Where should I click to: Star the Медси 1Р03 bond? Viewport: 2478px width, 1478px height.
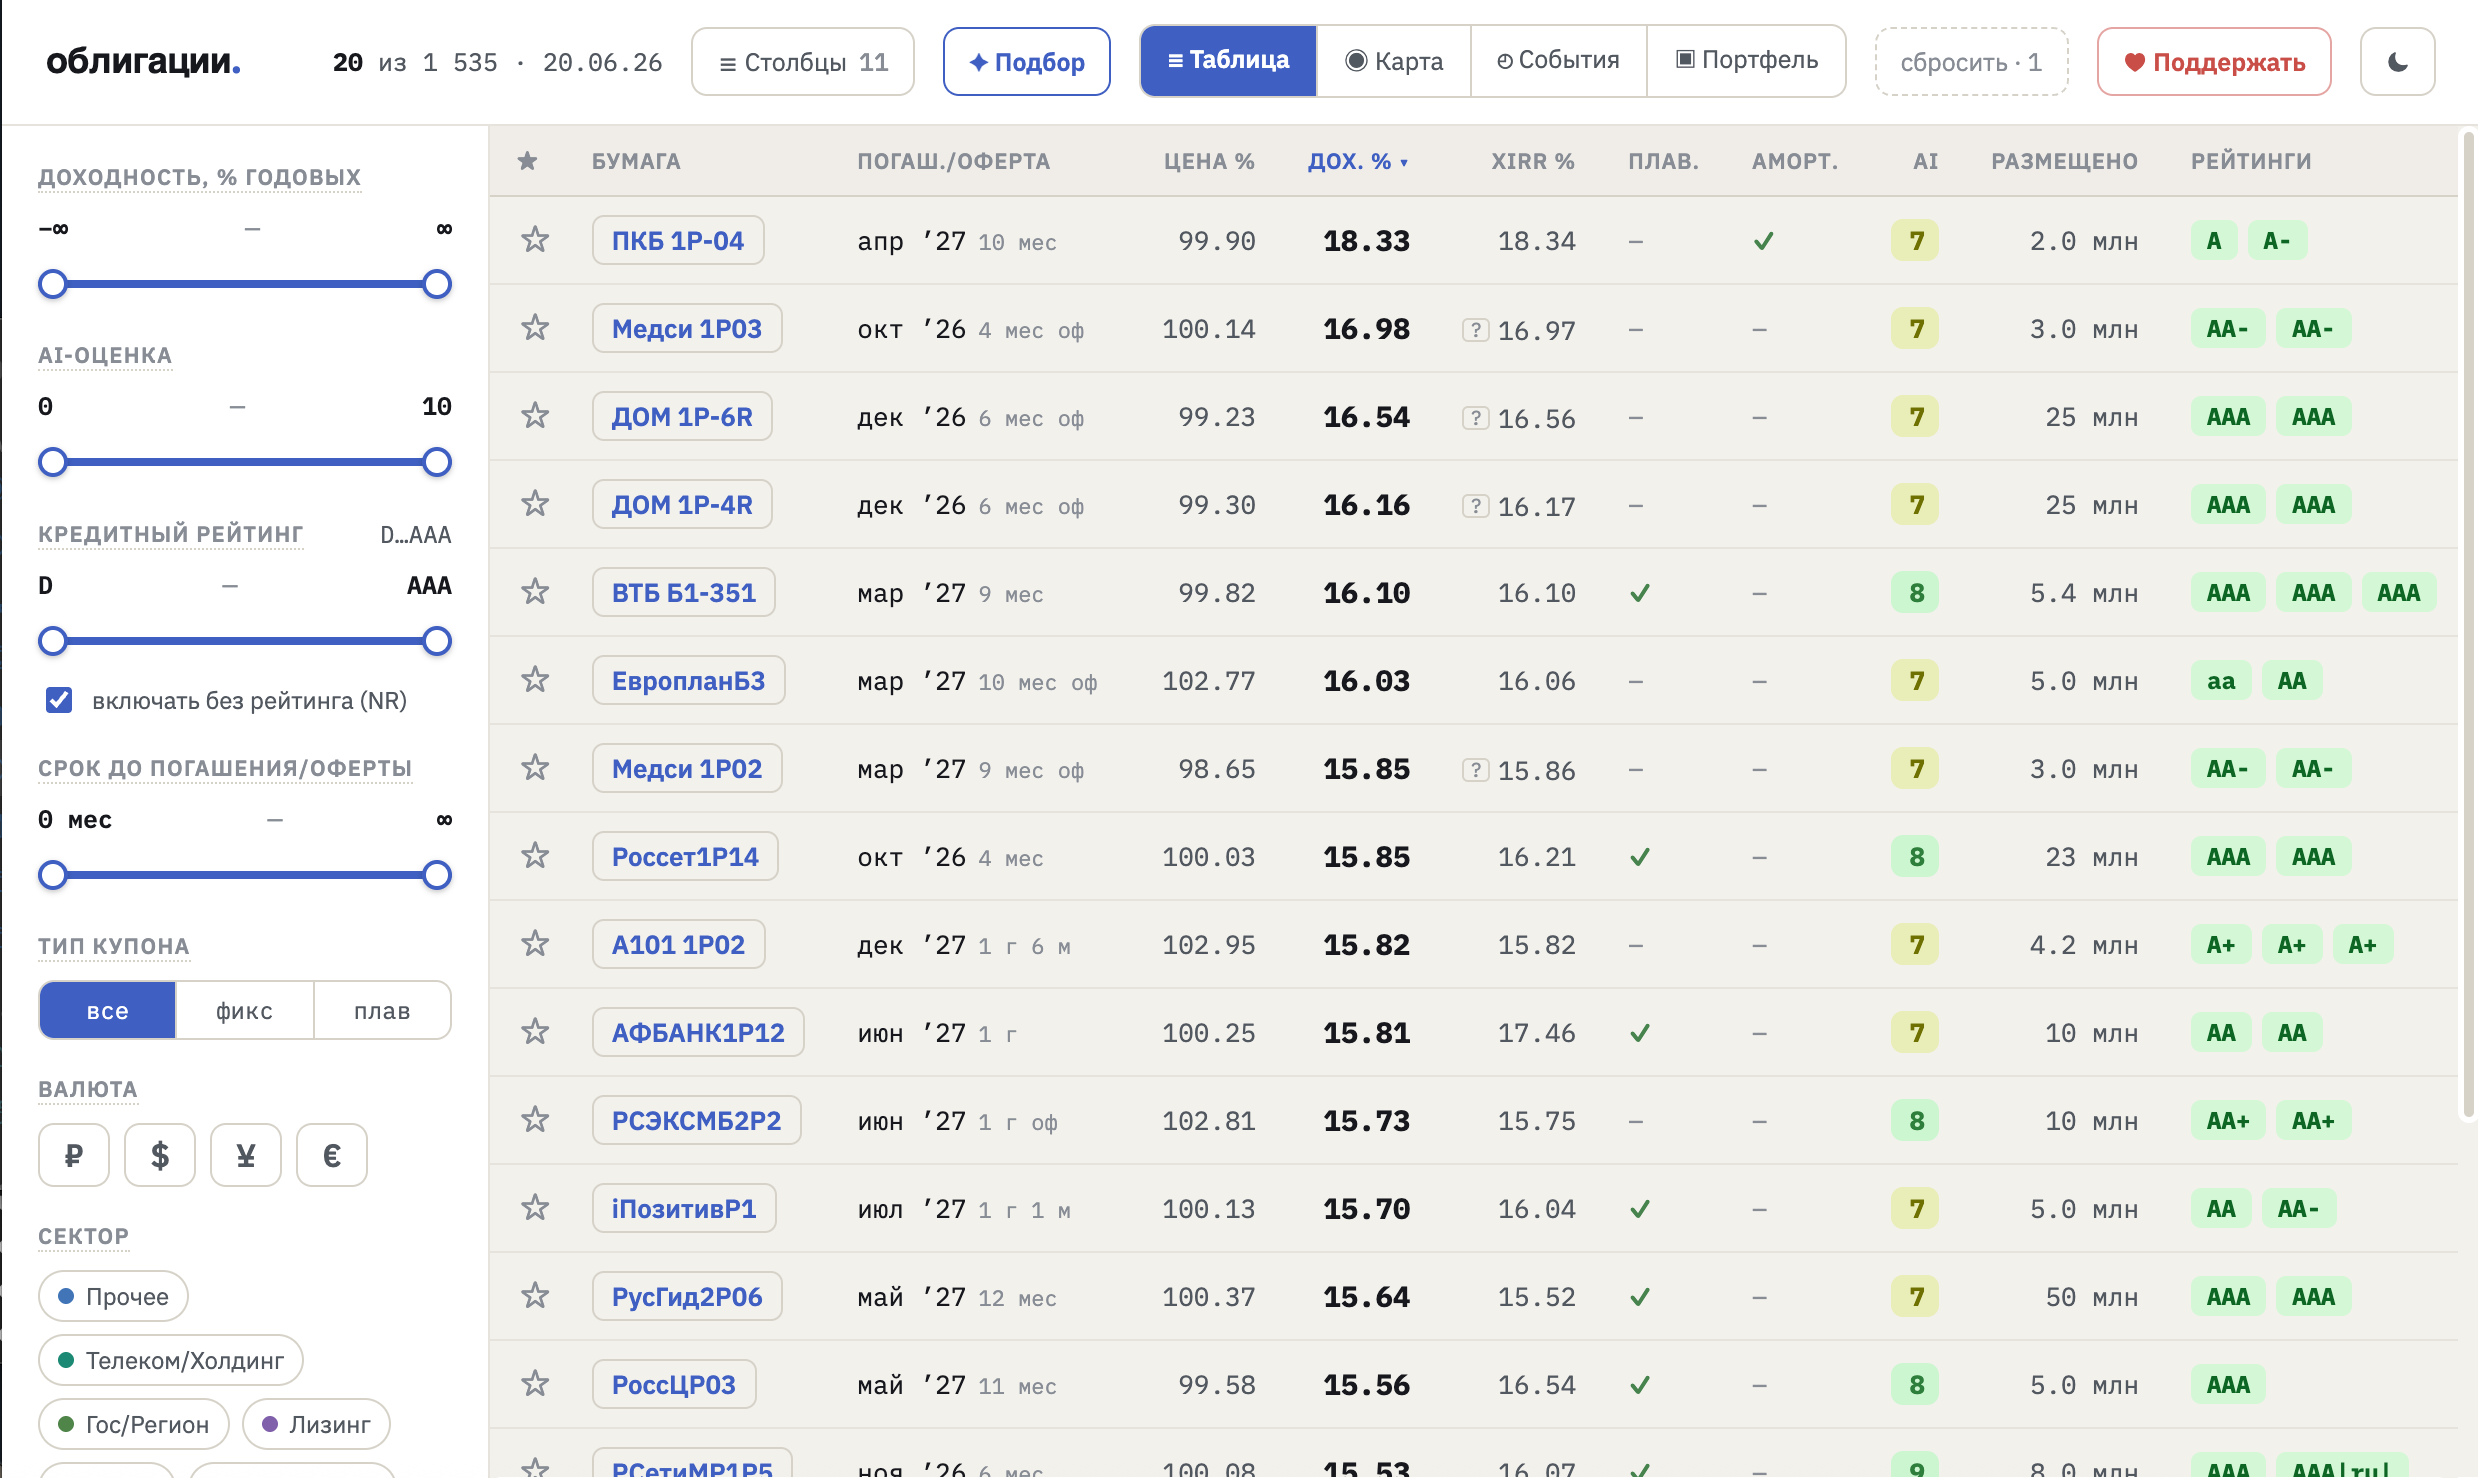click(x=535, y=328)
